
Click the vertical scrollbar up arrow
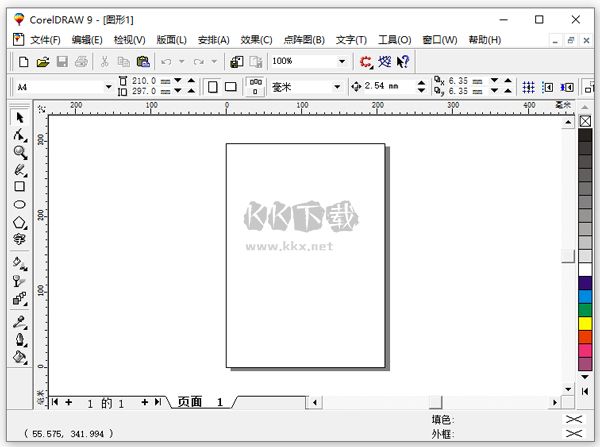tap(568, 122)
